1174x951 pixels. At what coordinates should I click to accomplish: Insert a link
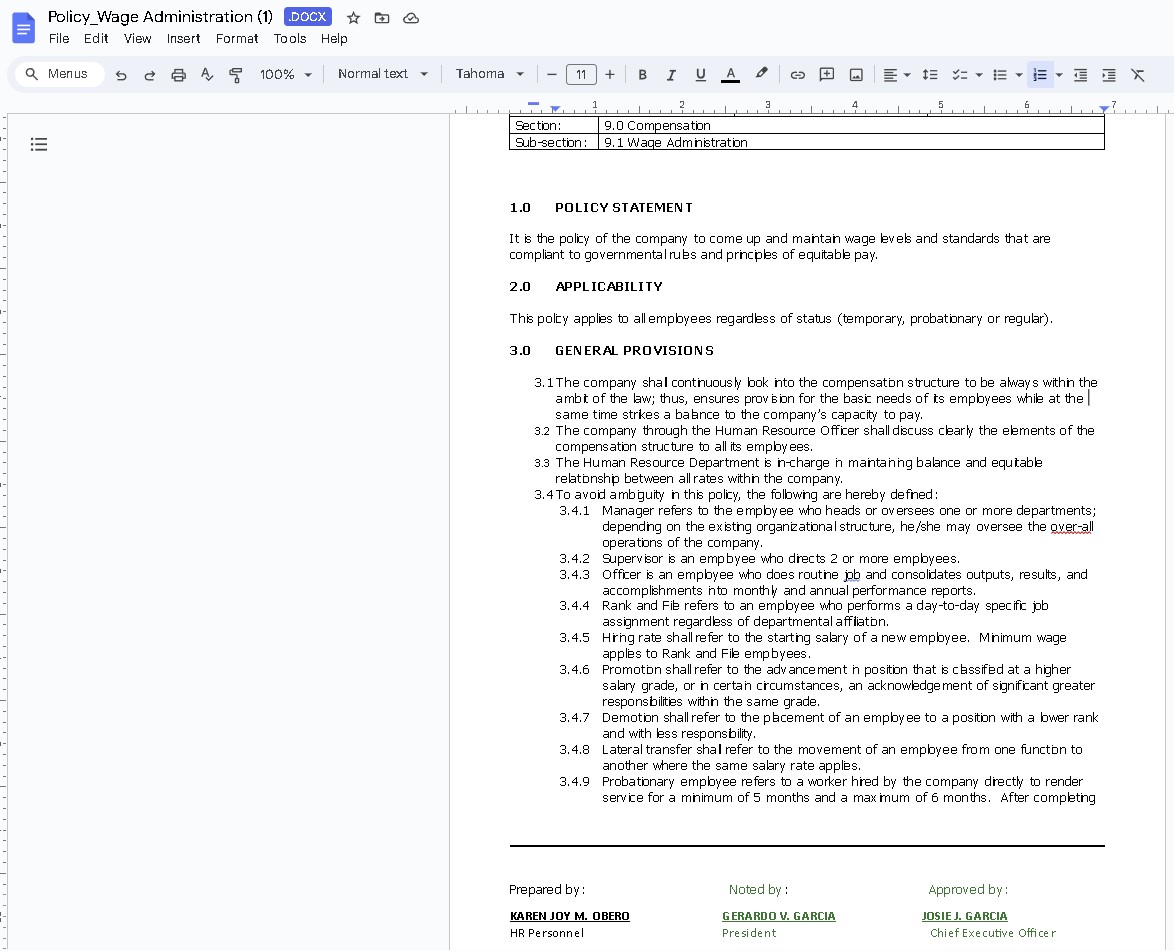tap(797, 75)
